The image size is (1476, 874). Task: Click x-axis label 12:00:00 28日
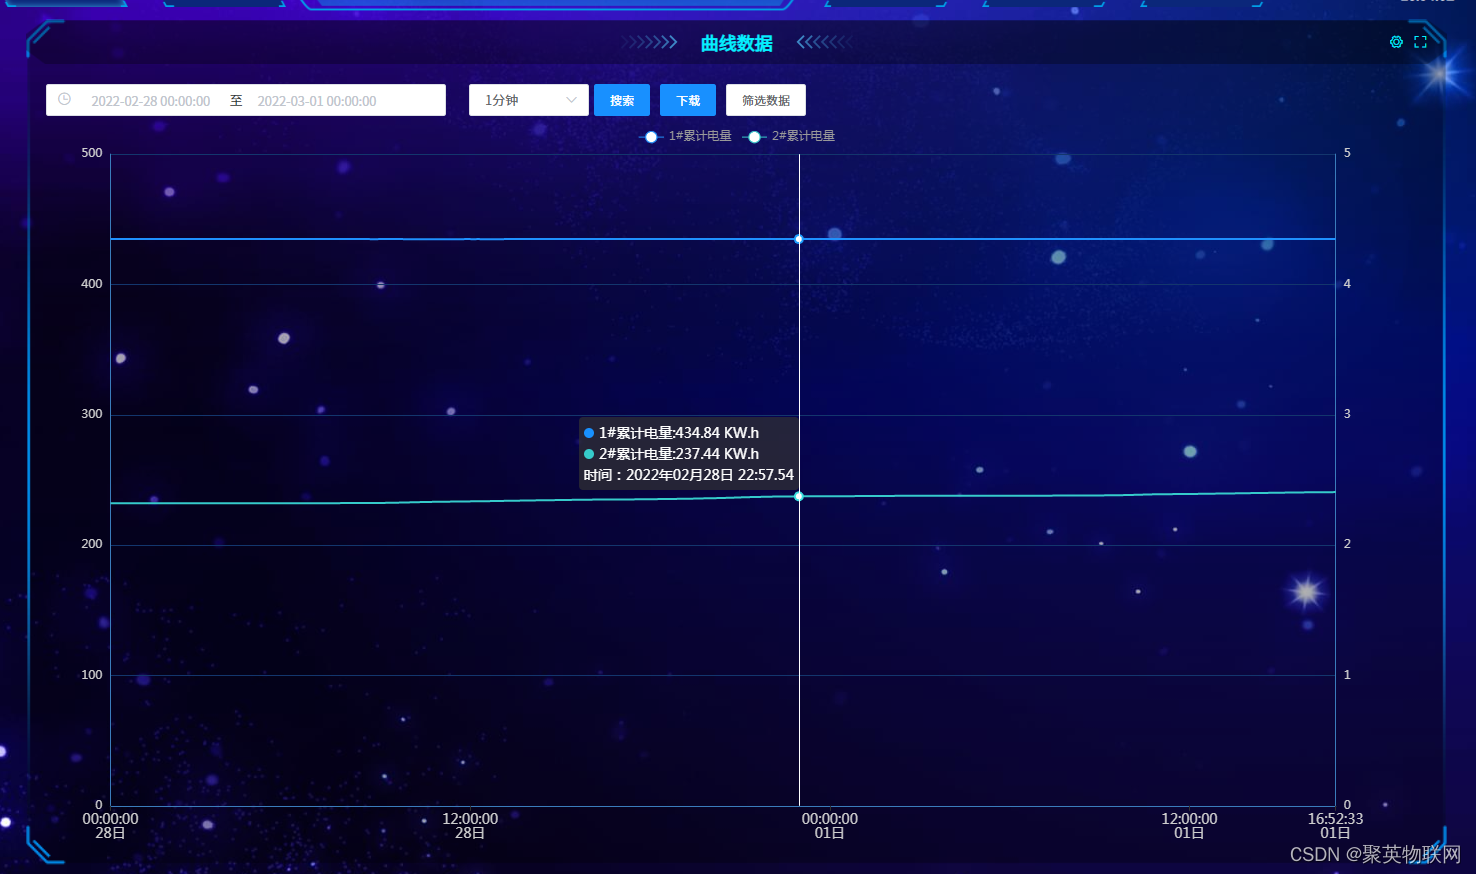[x=470, y=826]
